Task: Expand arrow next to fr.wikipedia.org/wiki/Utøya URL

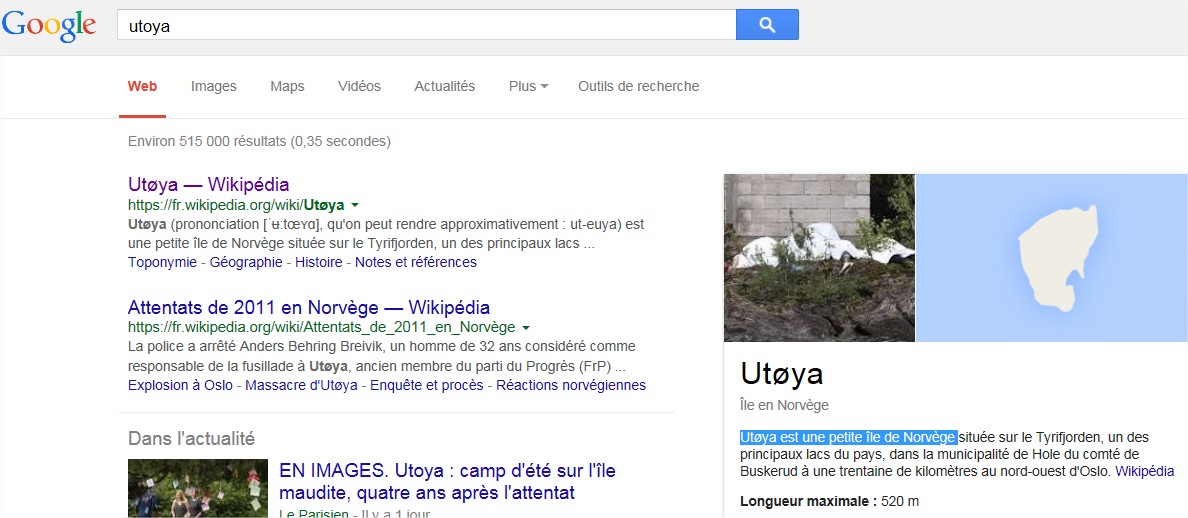Action: click(355, 205)
